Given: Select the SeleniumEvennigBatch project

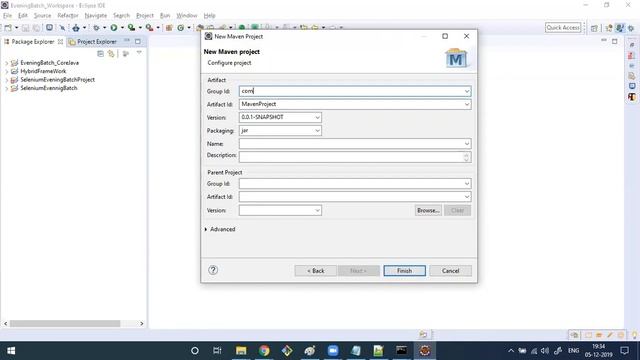Looking at the screenshot, I should [49, 88].
